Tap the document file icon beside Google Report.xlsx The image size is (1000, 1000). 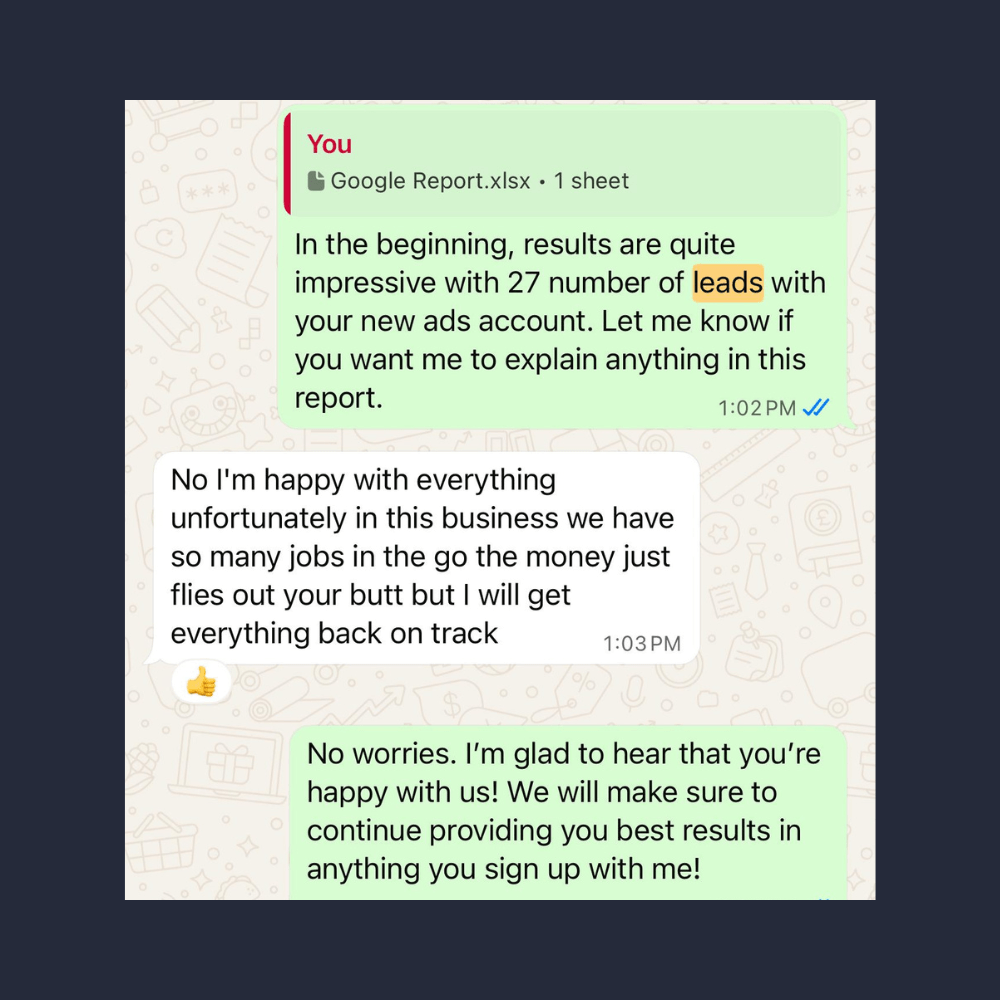tap(316, 181)
